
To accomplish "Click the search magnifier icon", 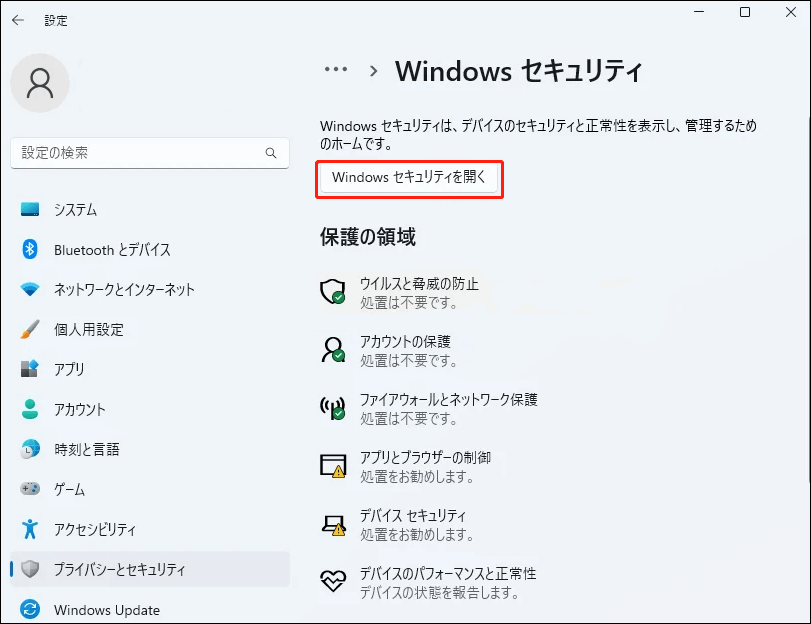I will click(271, 154).
